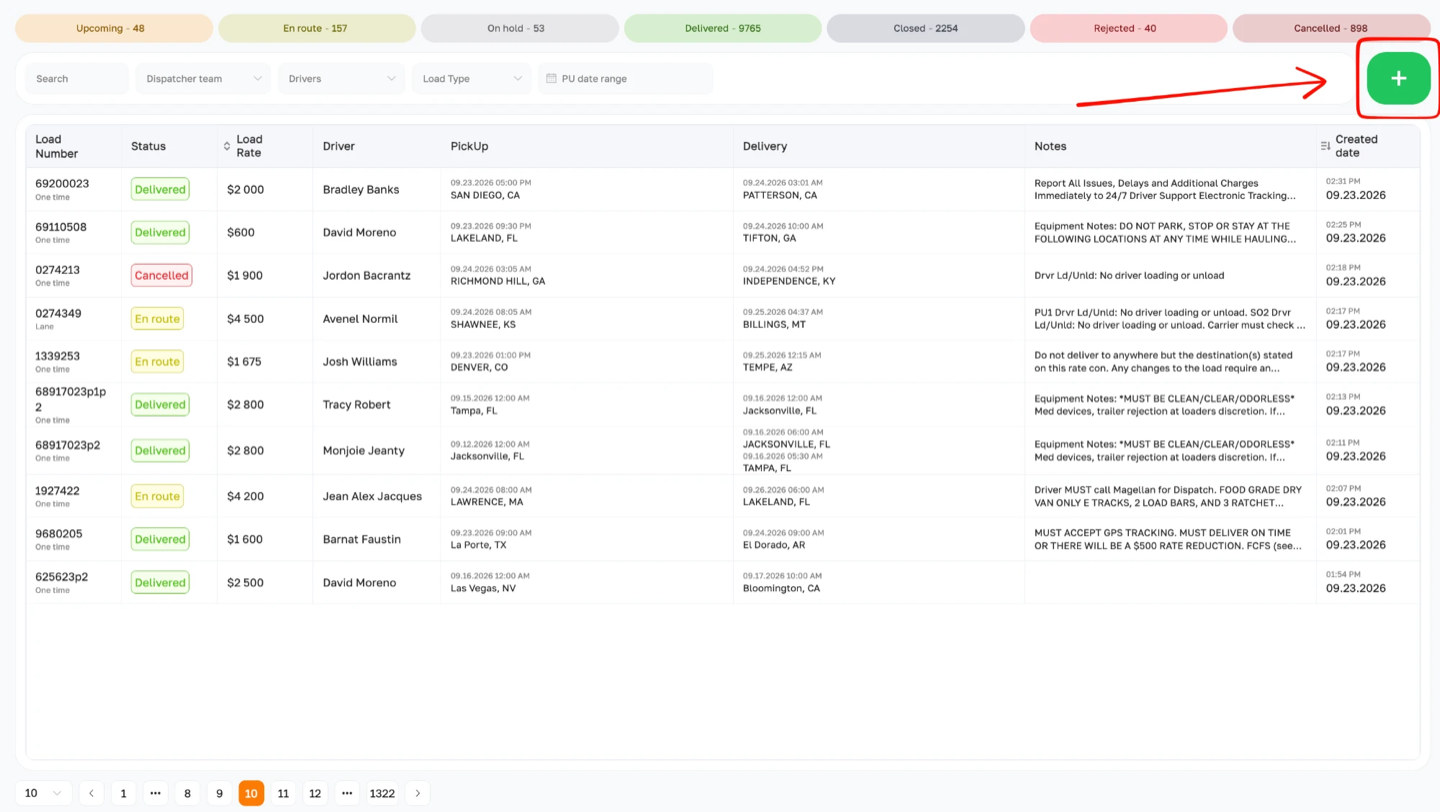The width and height of the screenshot is (1440, 812).
Task: Go to next page arrow
Action: pos(418,793)
